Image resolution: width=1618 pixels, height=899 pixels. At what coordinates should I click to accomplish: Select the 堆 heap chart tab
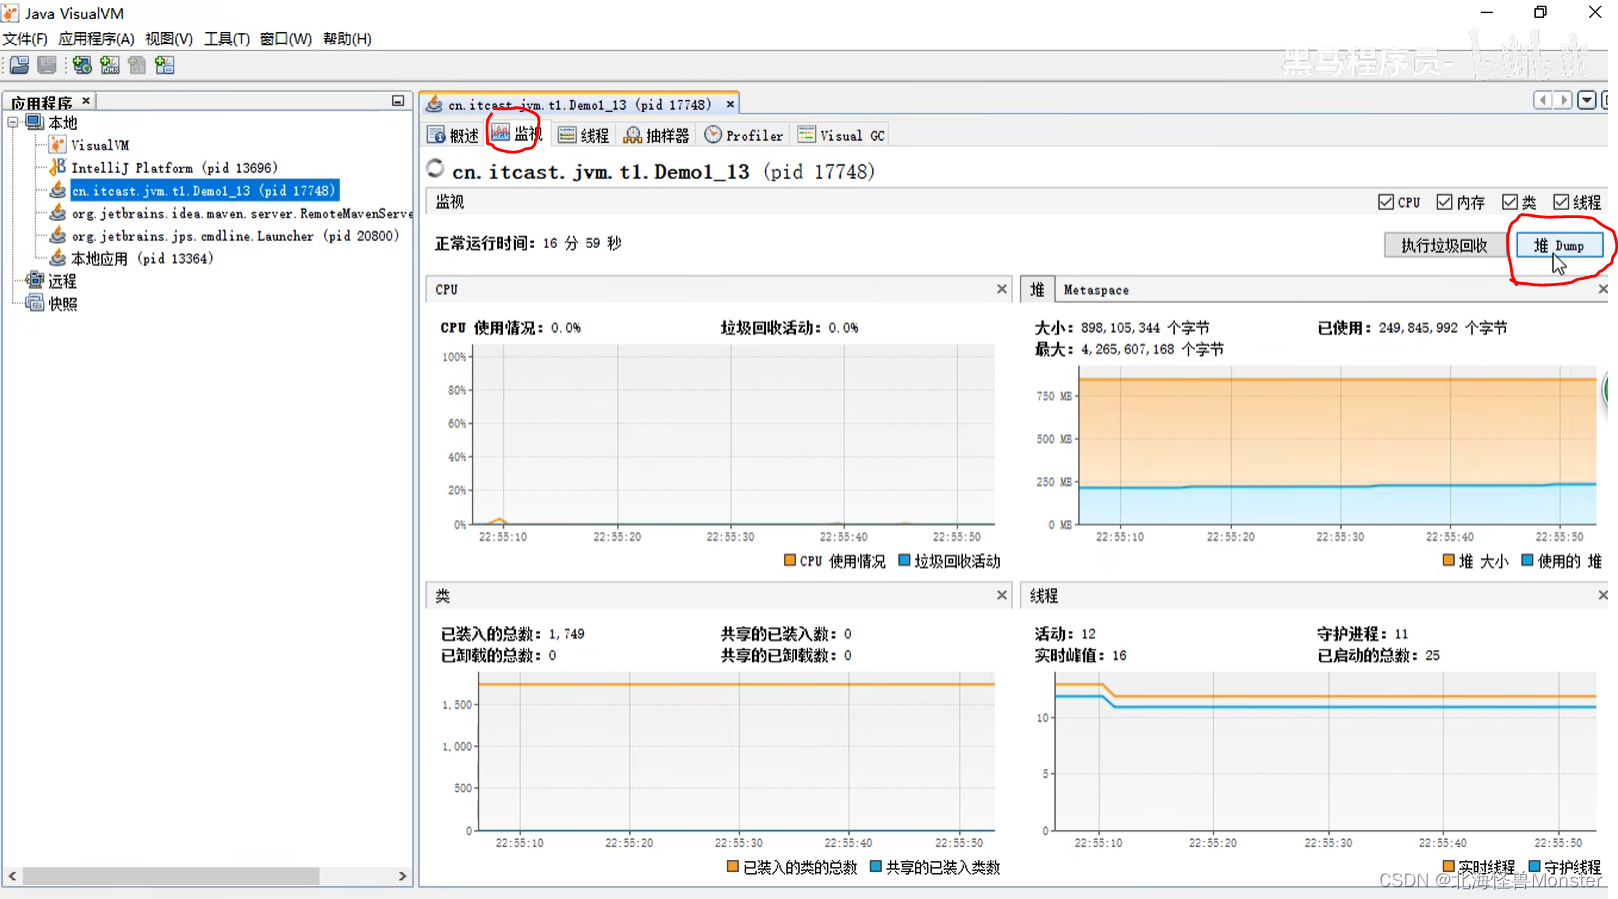[x=1037, y=289]
